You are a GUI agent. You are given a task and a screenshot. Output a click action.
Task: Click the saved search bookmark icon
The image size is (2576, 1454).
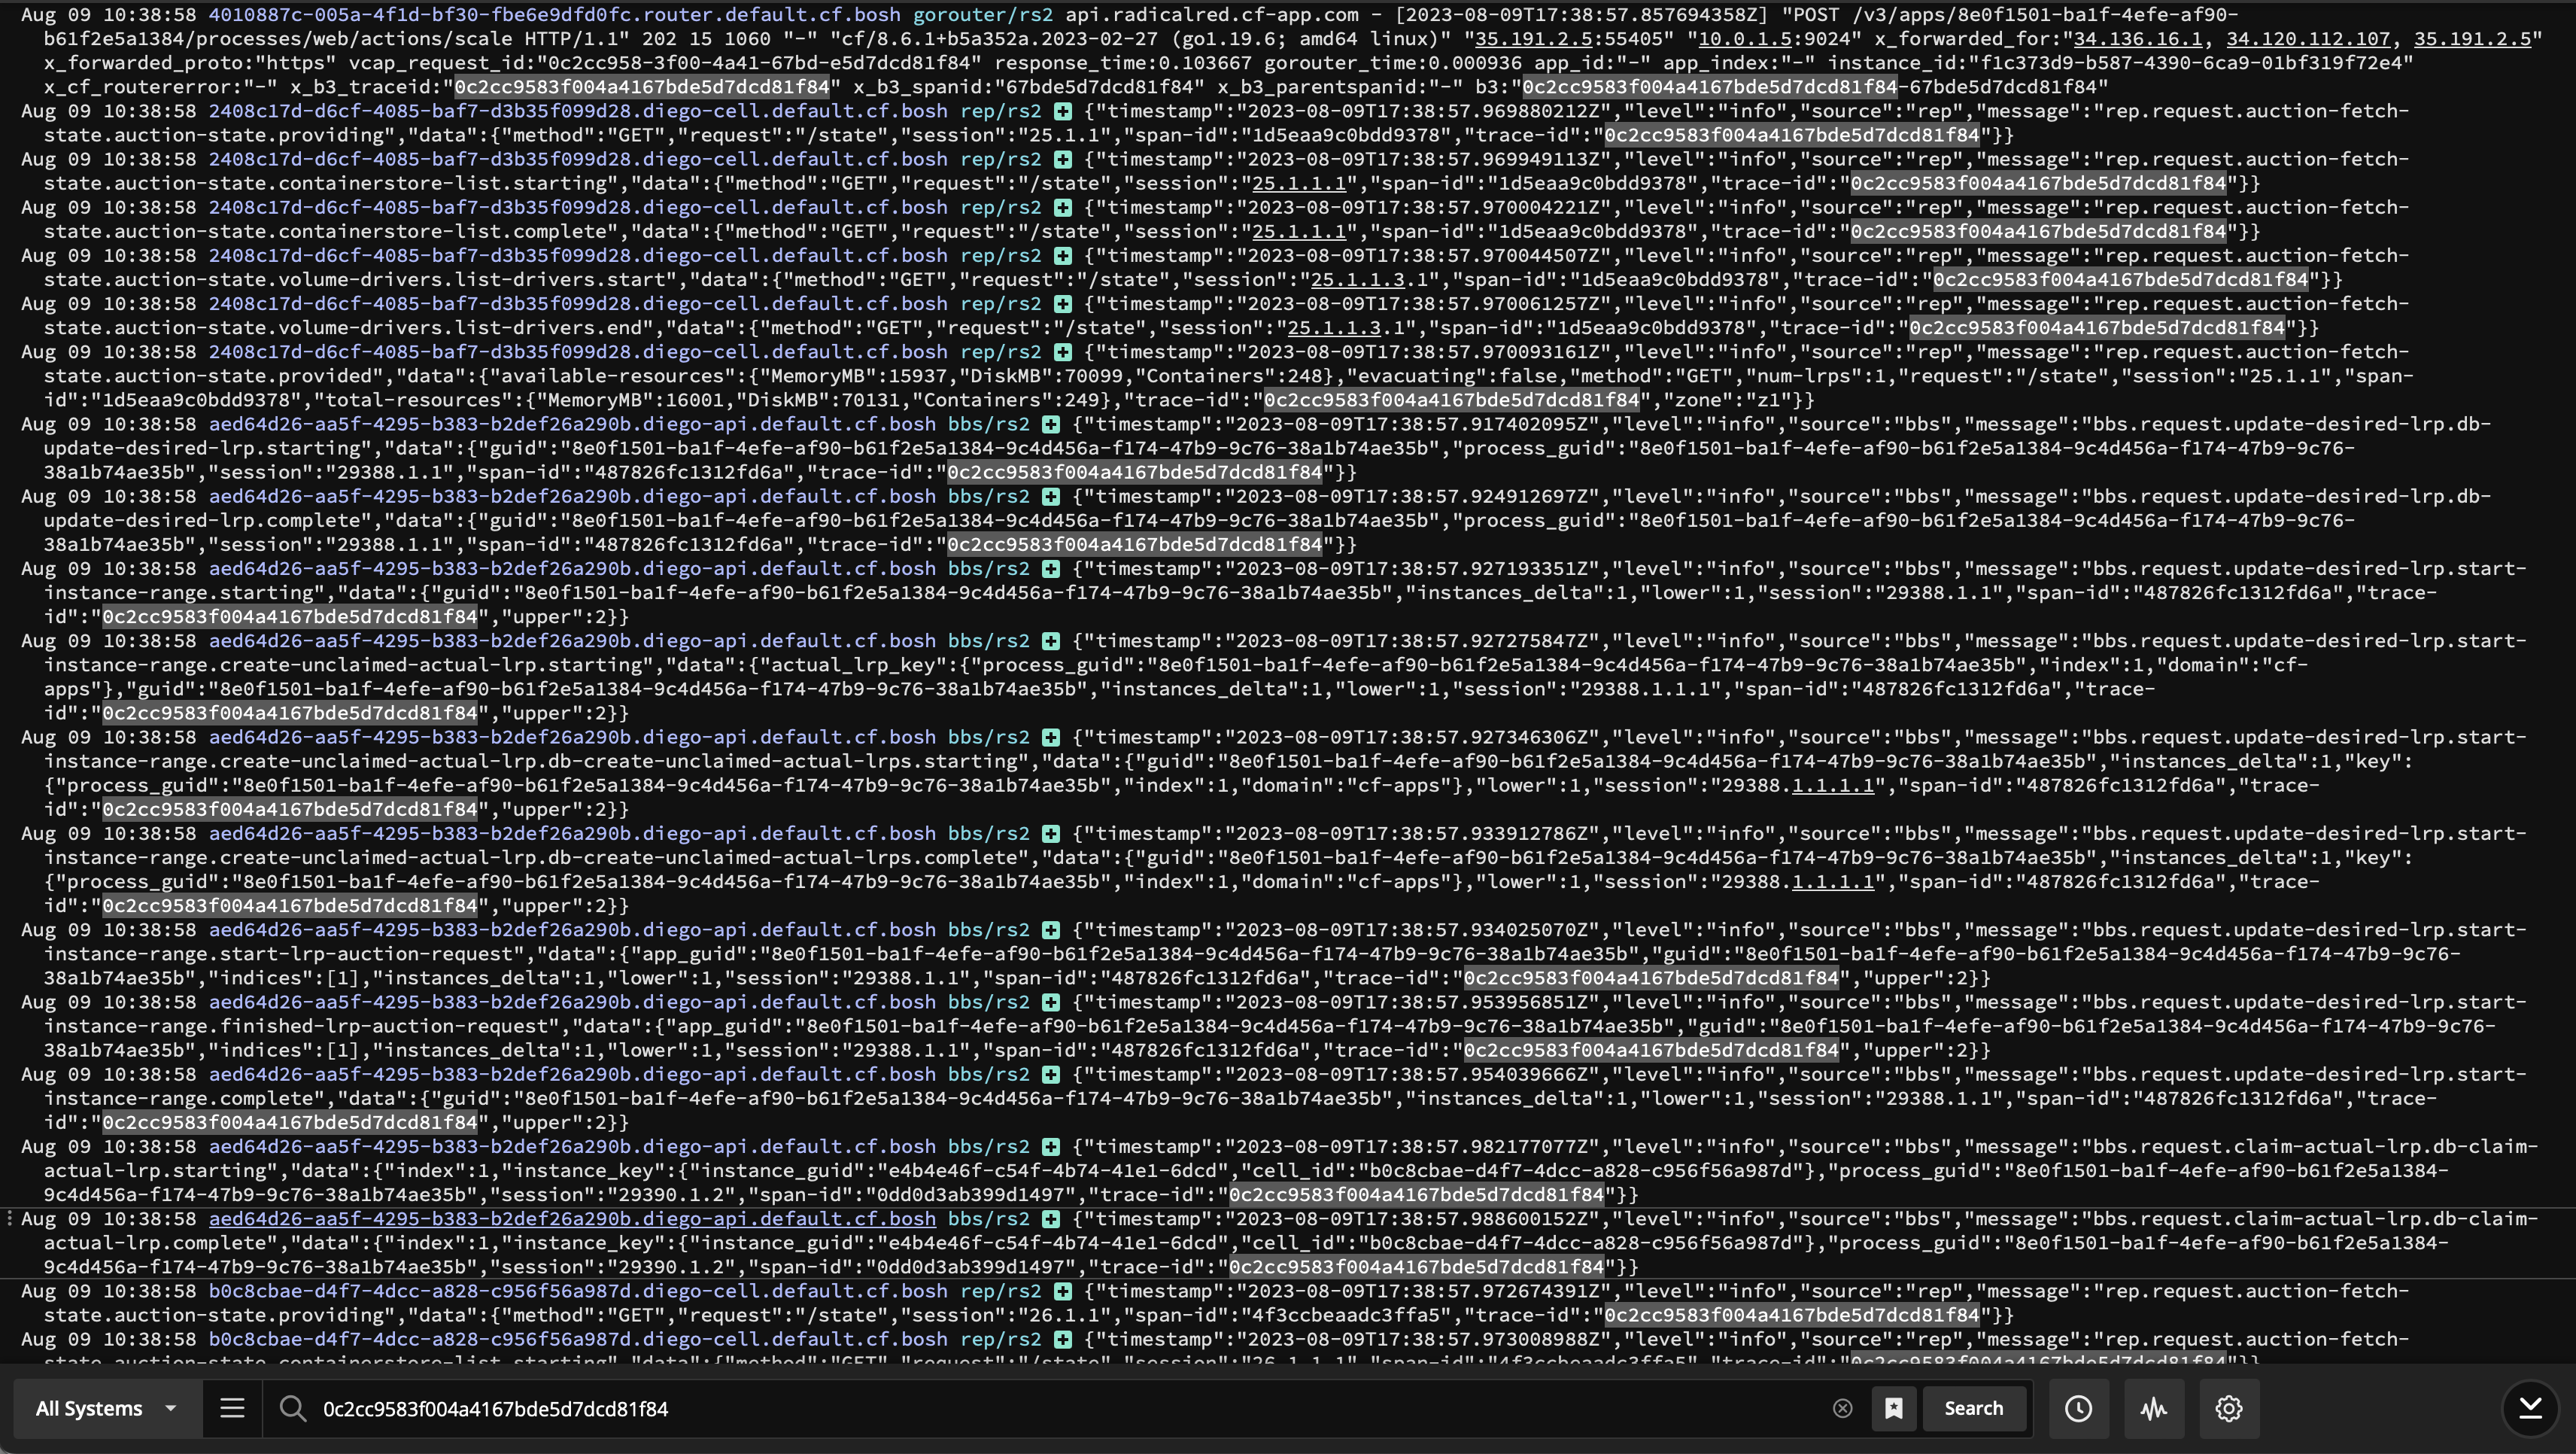[x=1893, y=1408]
